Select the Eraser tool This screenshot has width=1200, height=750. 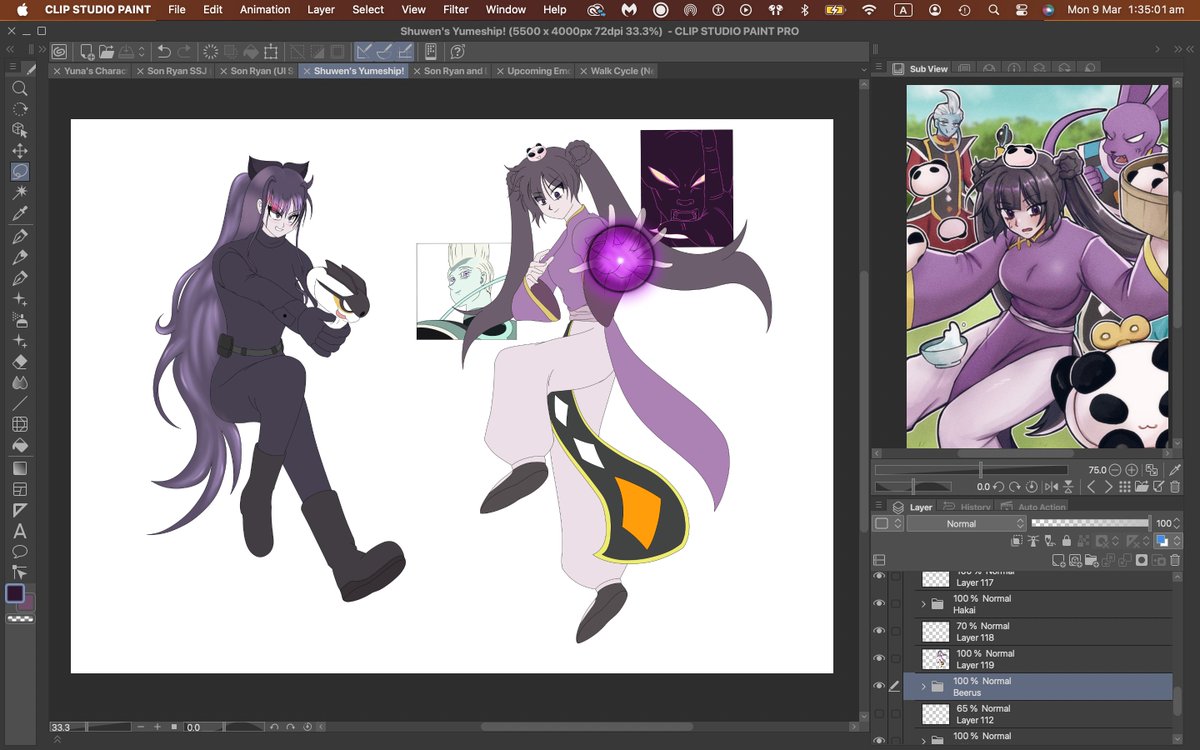19,362
